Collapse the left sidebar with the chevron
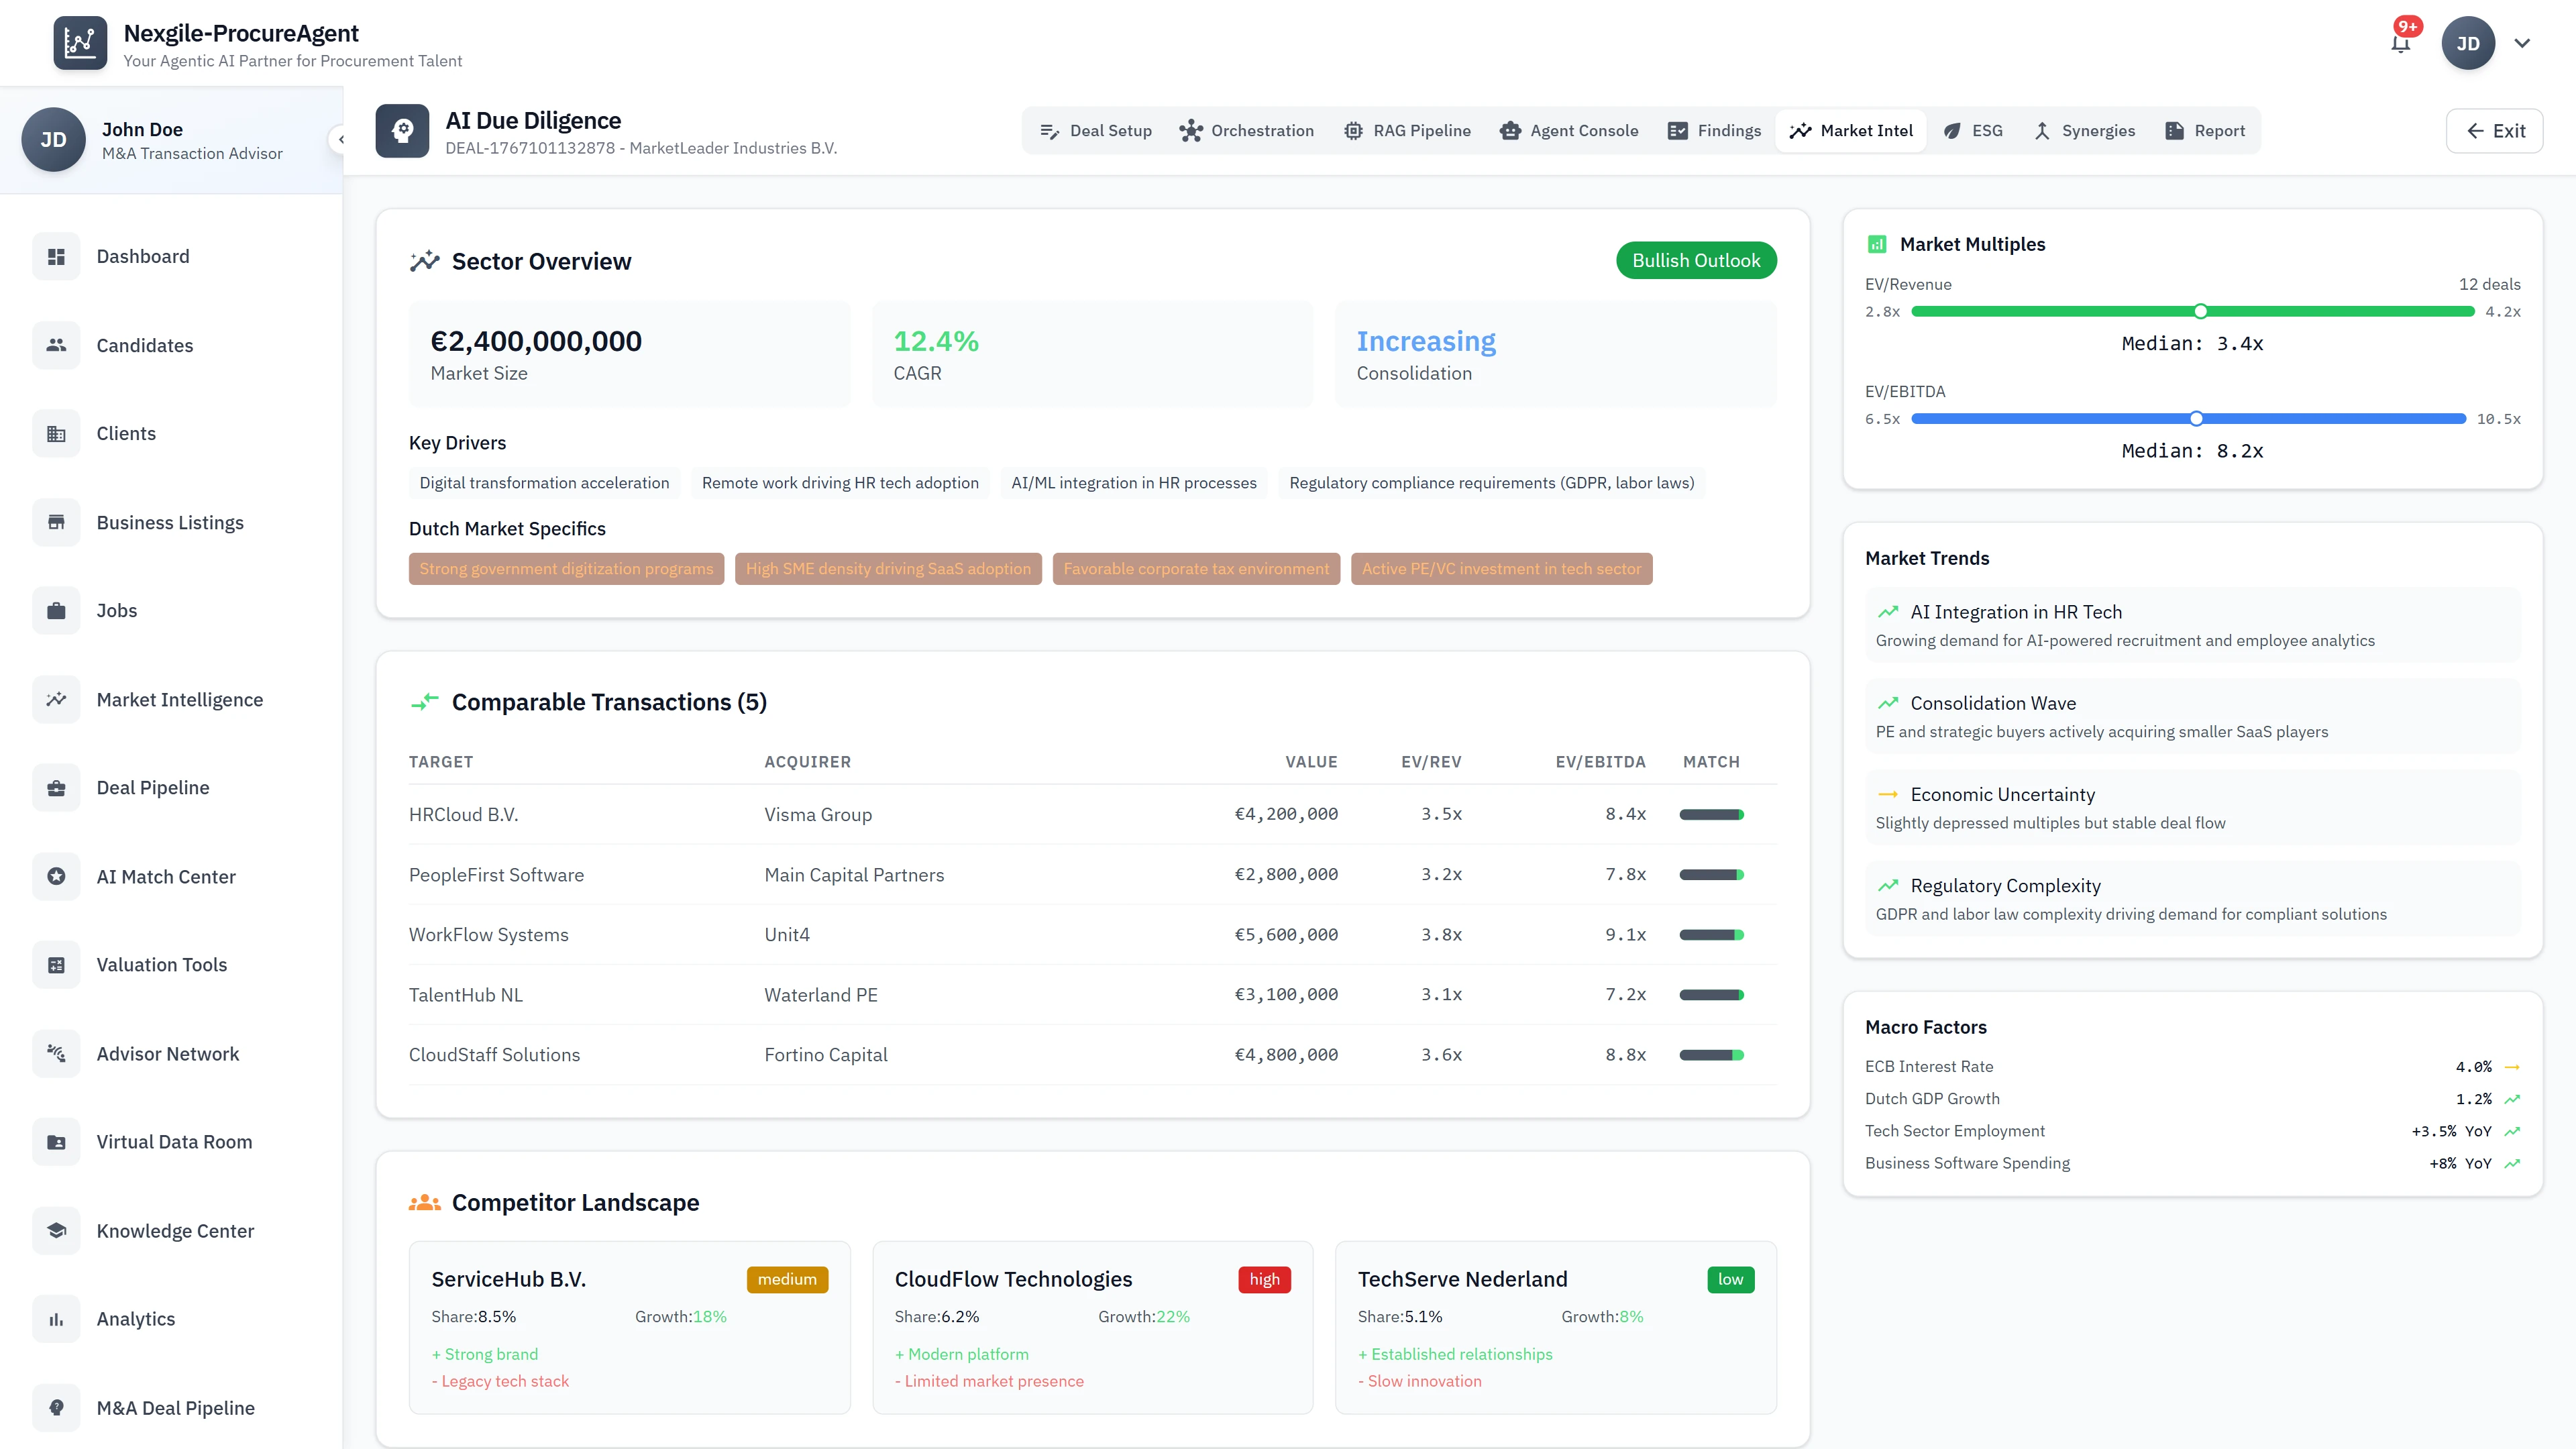Screen dimensions: 2576x1449 (341, 139)
